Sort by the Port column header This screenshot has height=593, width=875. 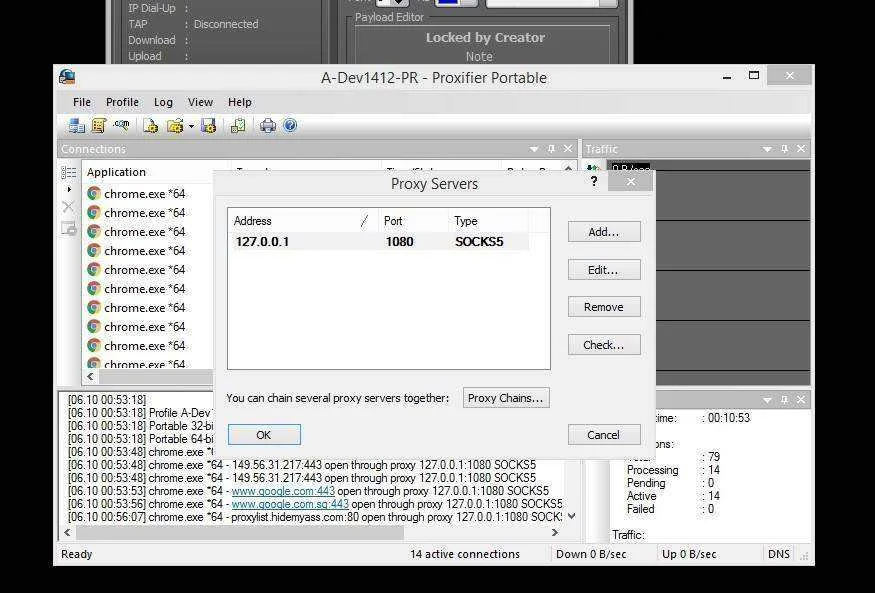pyautogui.click(x=414, y=221)
